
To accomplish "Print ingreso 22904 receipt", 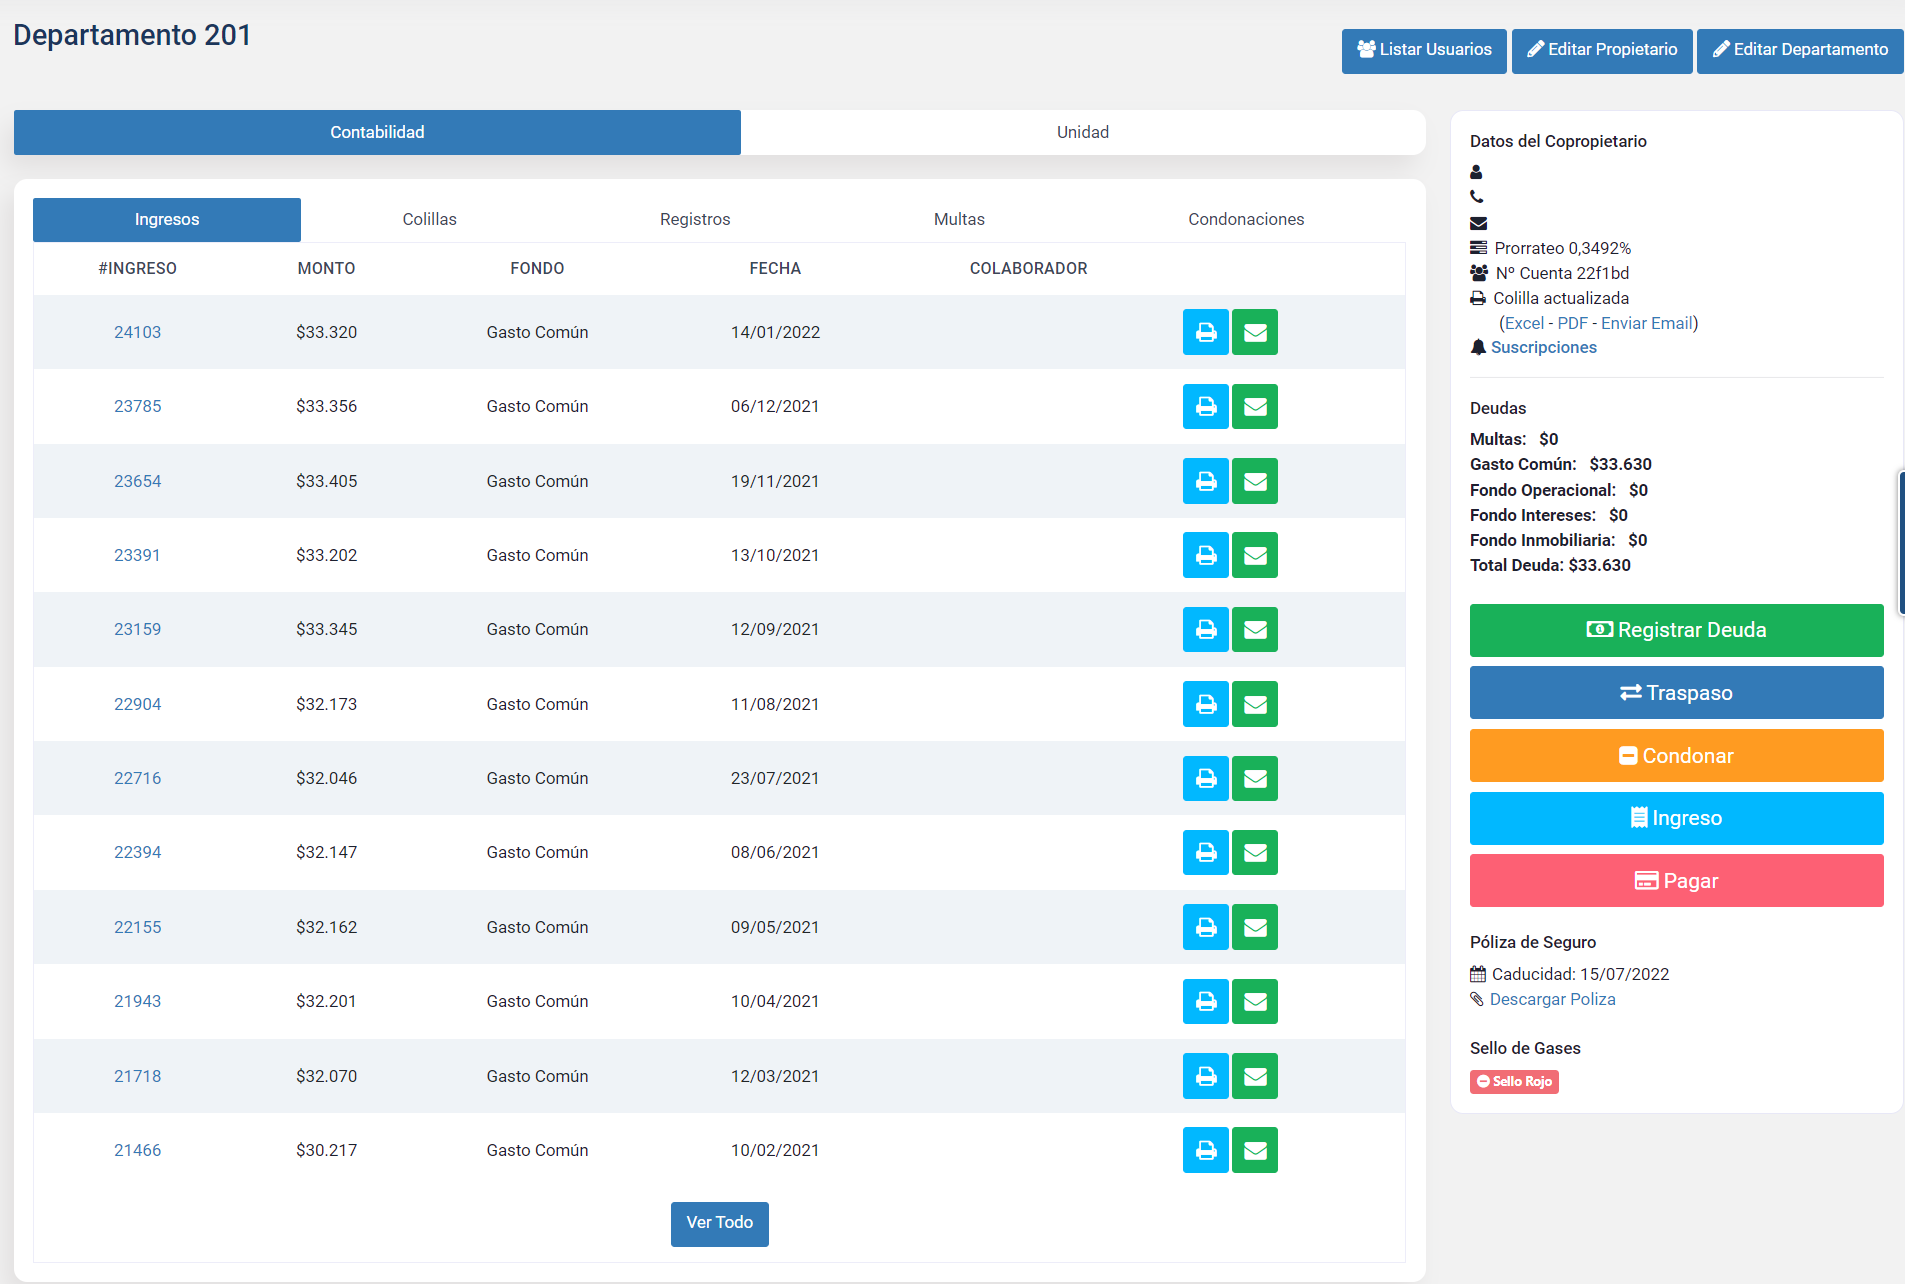I will pos(1205,704).
